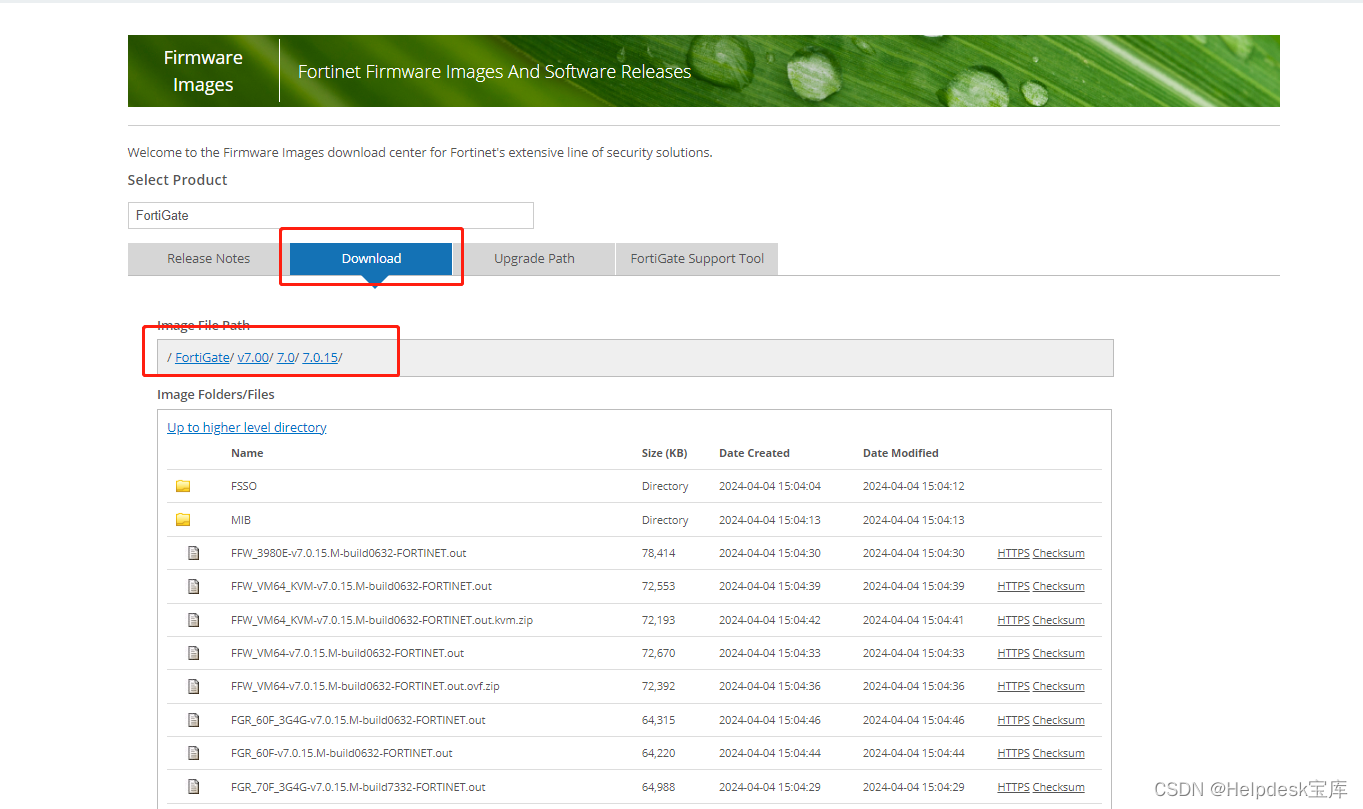The height and width of the screenshot is (809, 1363).
Task: Download FFW_VM64_KVM kvm.zip via HTTPS
Action: pos(1013,620)
